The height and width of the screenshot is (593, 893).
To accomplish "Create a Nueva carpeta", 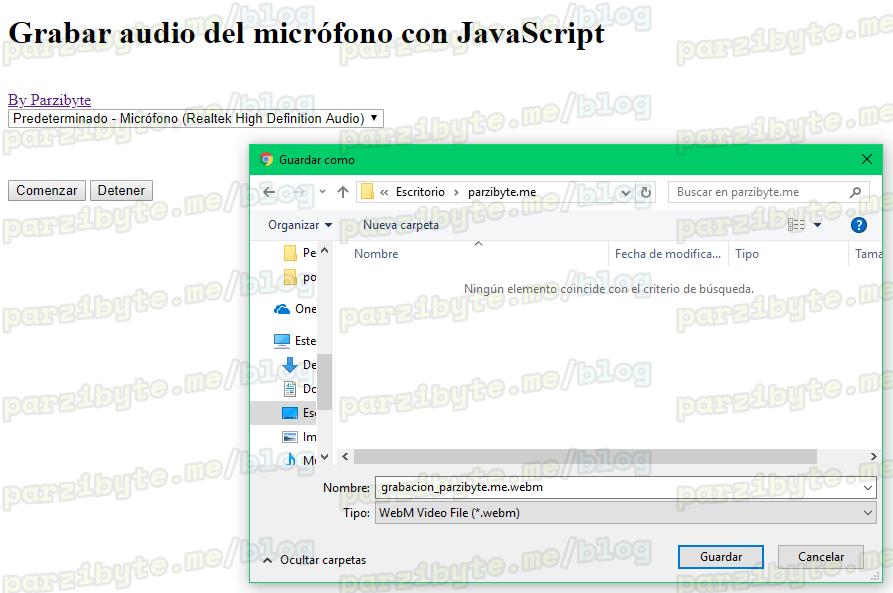I will pos(401,225).
